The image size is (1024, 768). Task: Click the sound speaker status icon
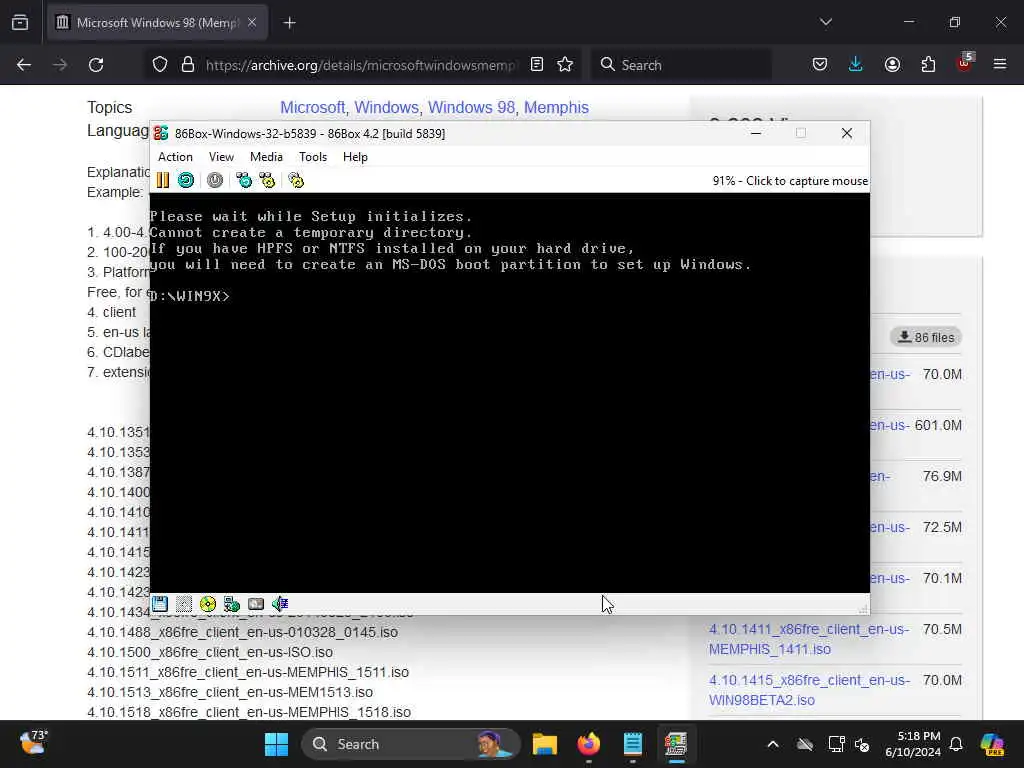280,604
